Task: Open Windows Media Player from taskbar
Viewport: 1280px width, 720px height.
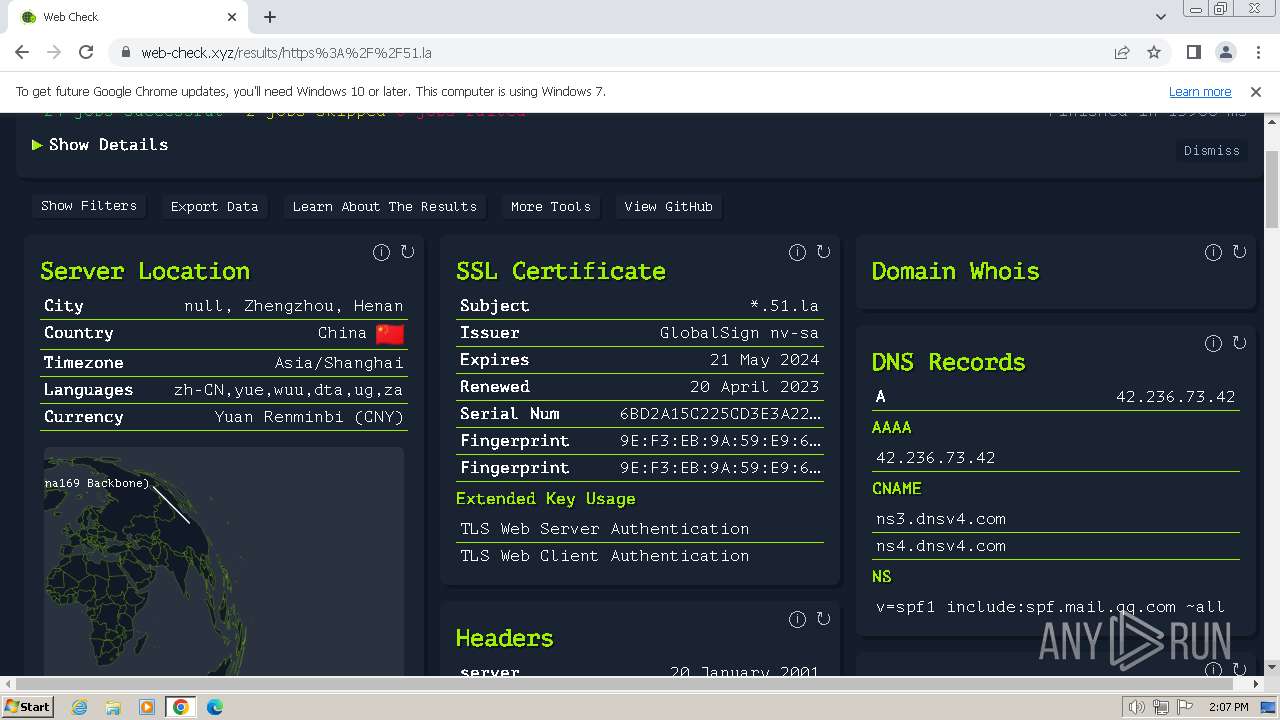Action: (147, 707)
